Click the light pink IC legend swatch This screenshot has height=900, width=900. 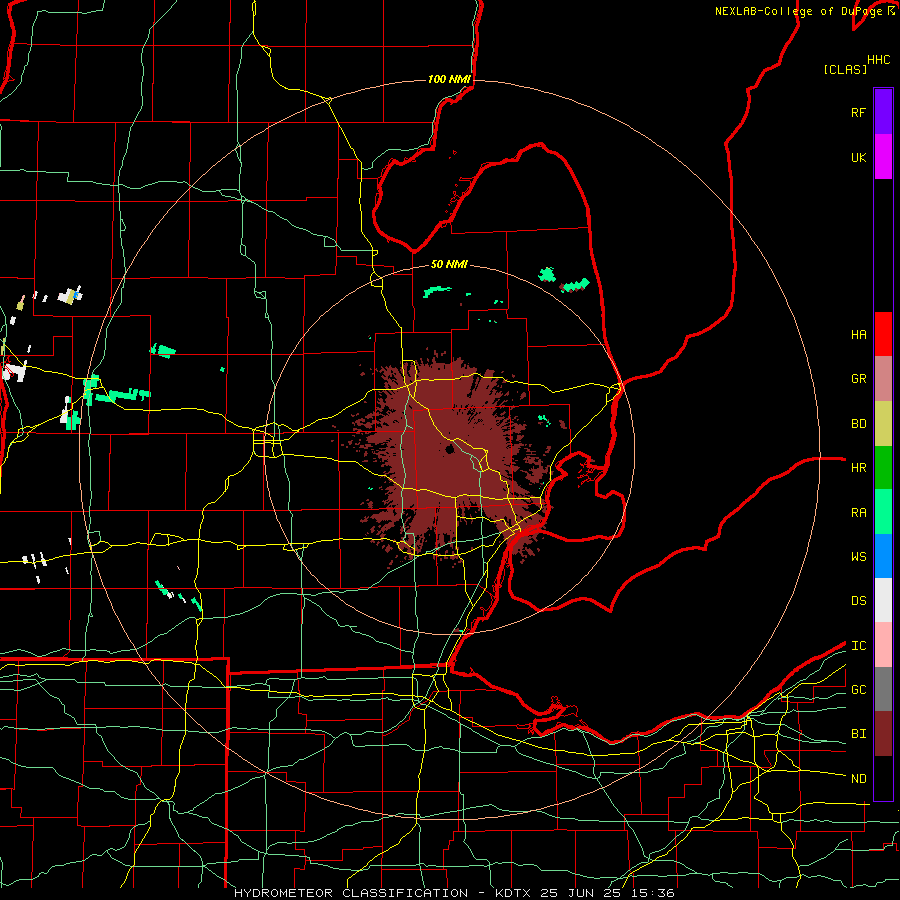click(883, 645)
